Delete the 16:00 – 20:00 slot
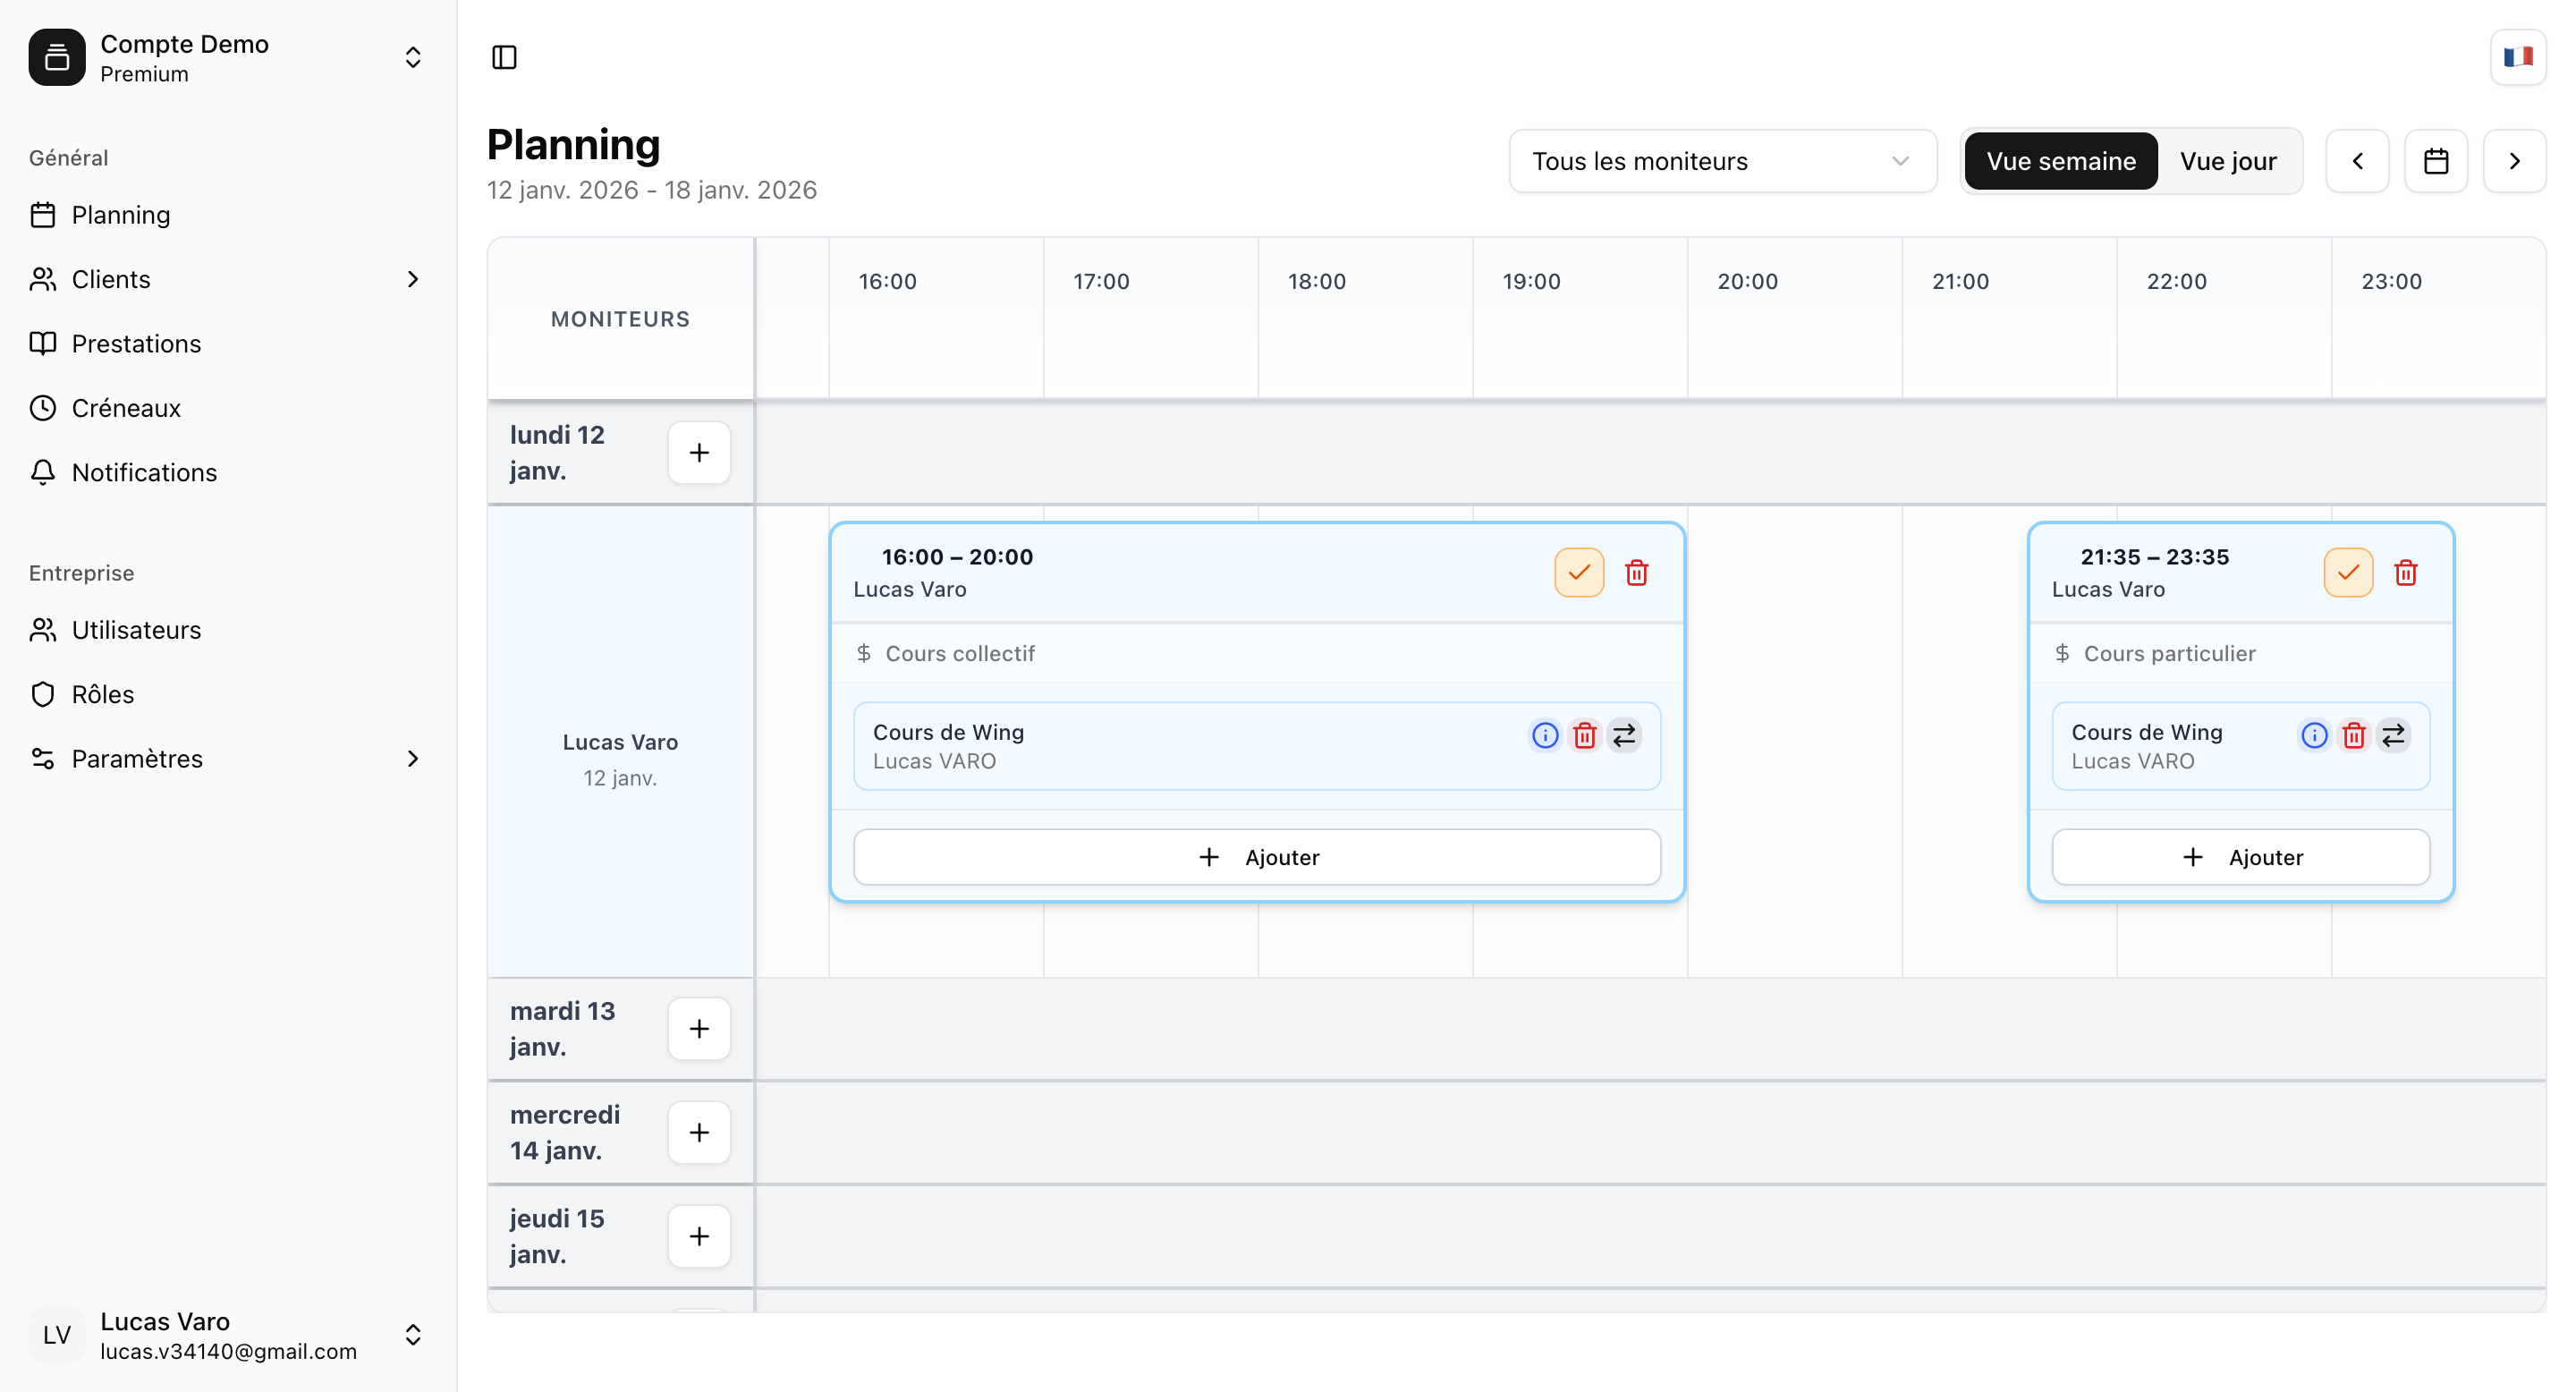This screenshot has height=1392, width=2576. [1637, 573]
